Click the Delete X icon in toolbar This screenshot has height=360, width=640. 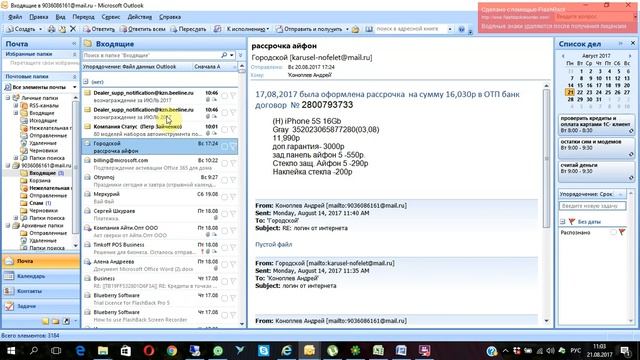73,29
